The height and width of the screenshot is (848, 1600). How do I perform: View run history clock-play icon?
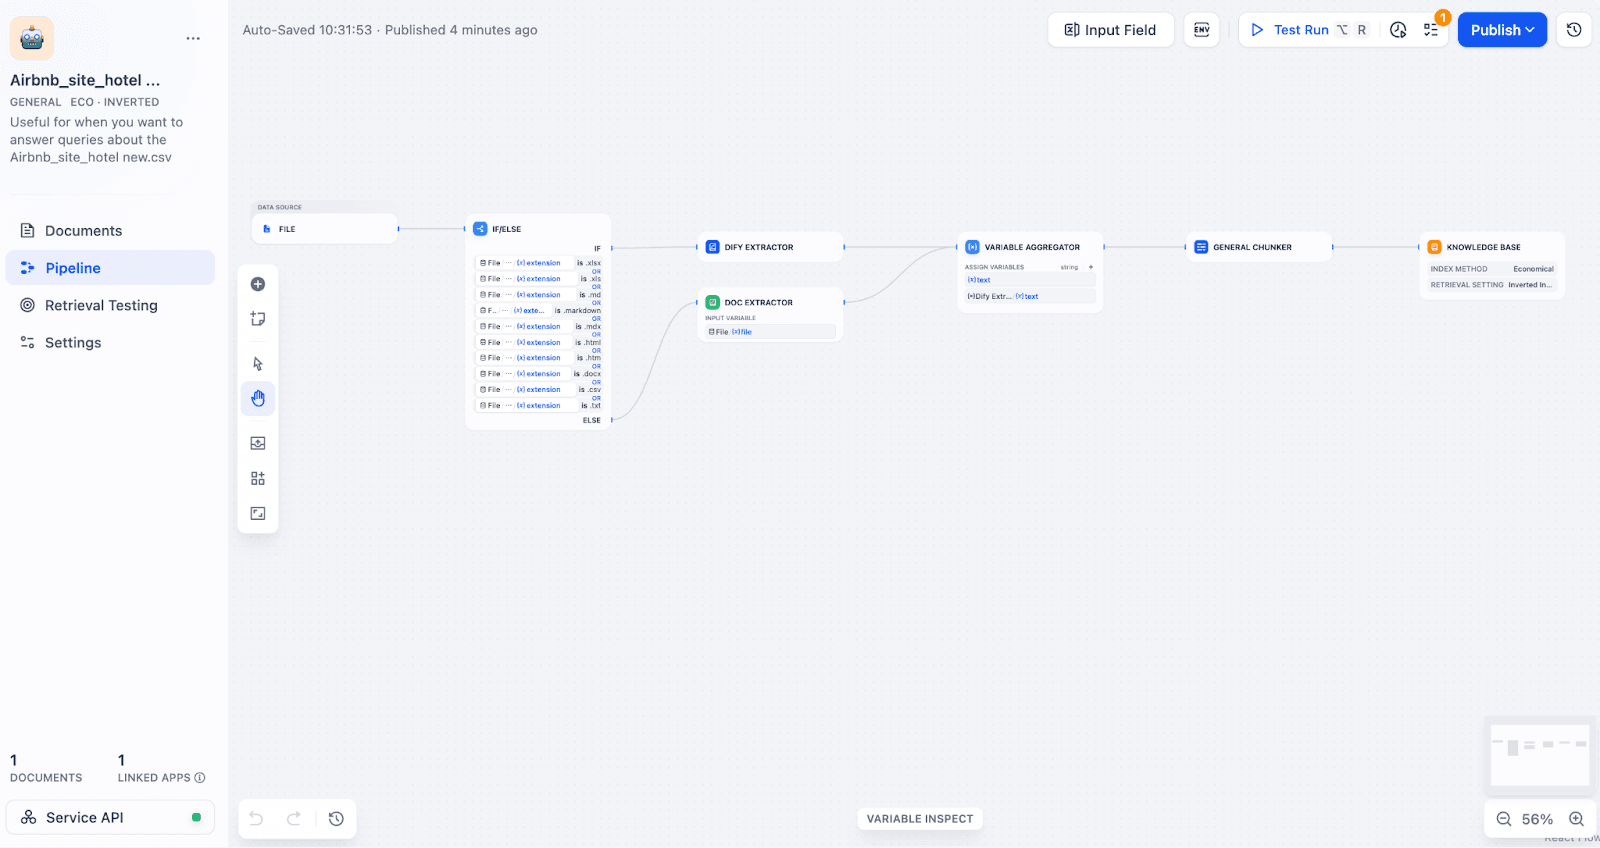(1398, 30)
